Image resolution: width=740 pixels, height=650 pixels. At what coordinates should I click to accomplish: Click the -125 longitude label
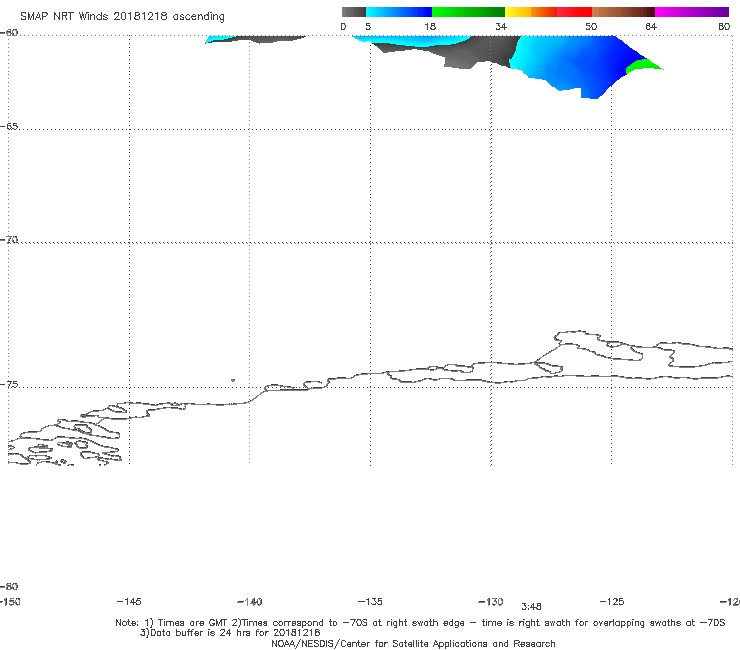point(612,602)
